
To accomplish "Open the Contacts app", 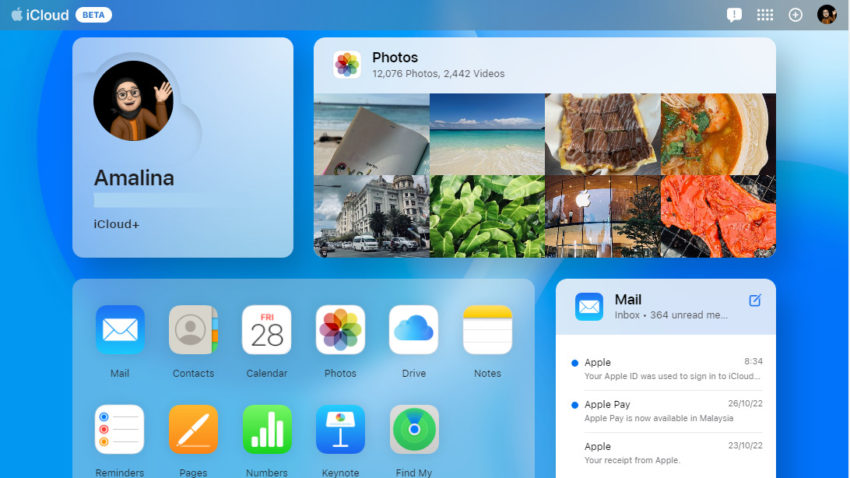I will tap(193, 330).
